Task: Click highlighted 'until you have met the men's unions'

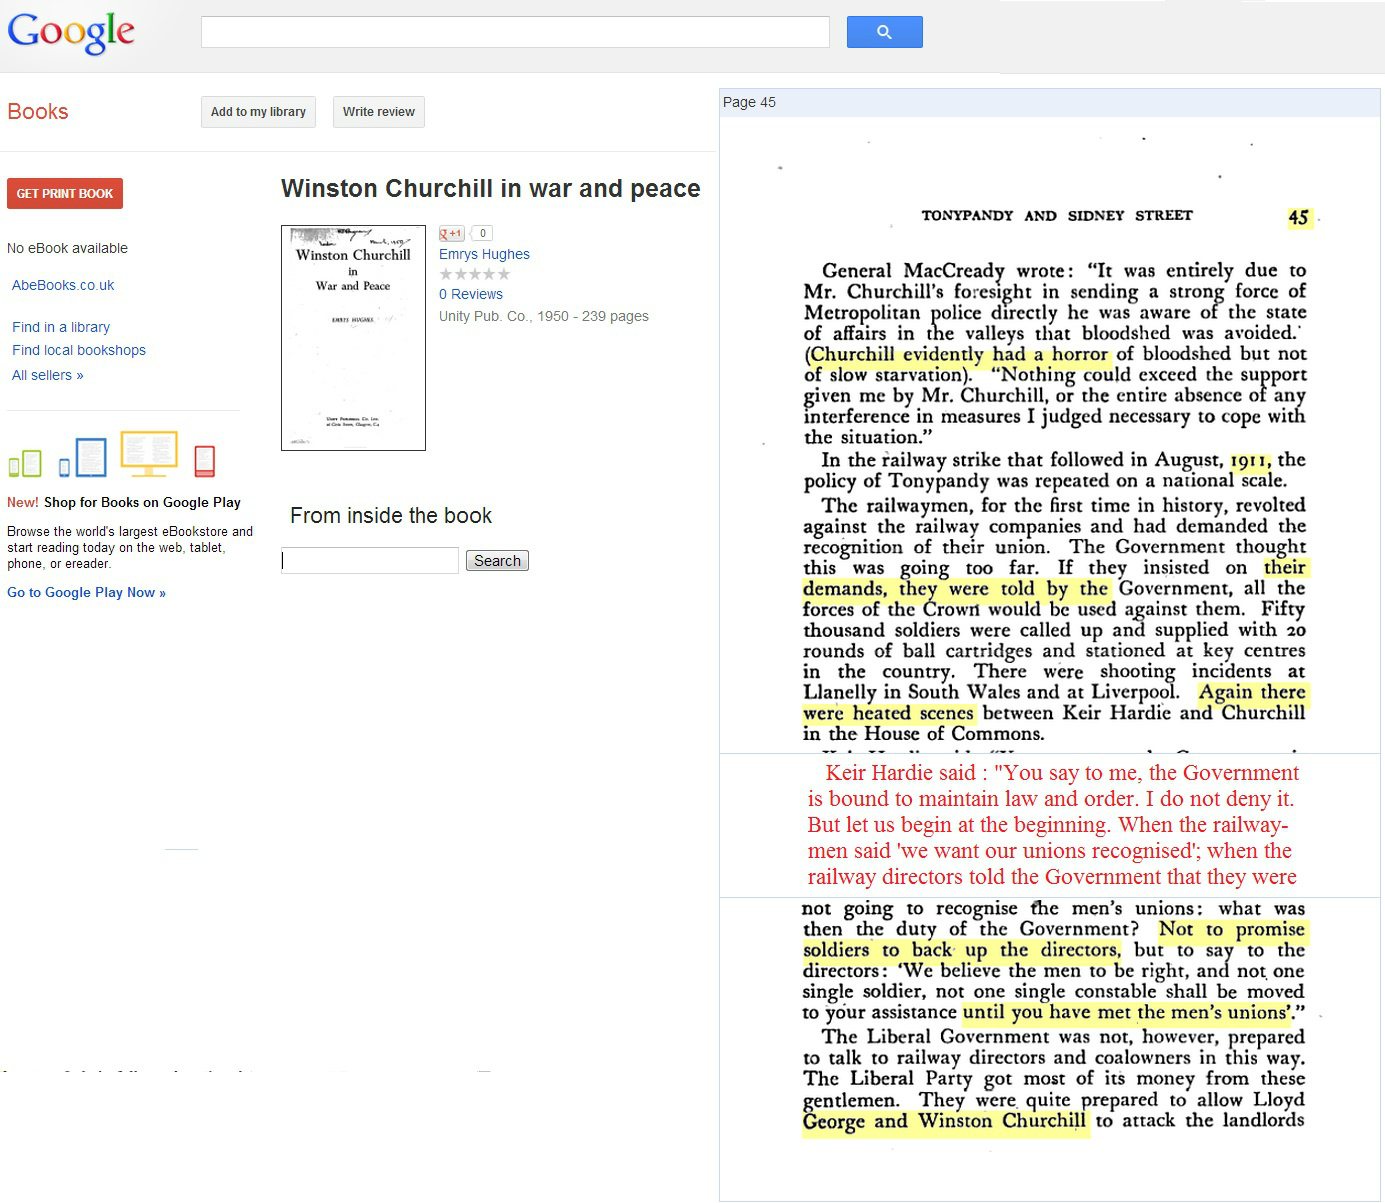Action: [1126, 1013]
